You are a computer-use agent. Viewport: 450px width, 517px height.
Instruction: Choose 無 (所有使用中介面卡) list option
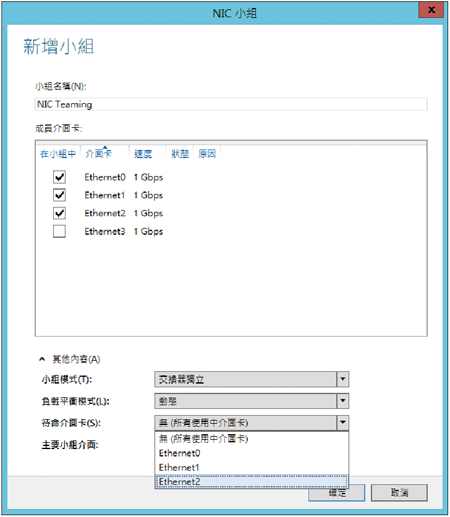252,439
